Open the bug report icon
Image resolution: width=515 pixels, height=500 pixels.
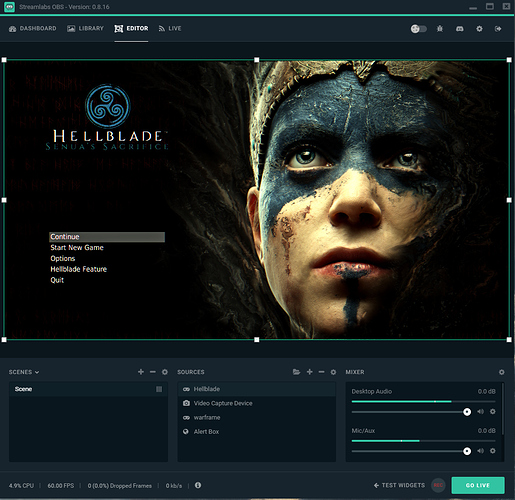440,29
